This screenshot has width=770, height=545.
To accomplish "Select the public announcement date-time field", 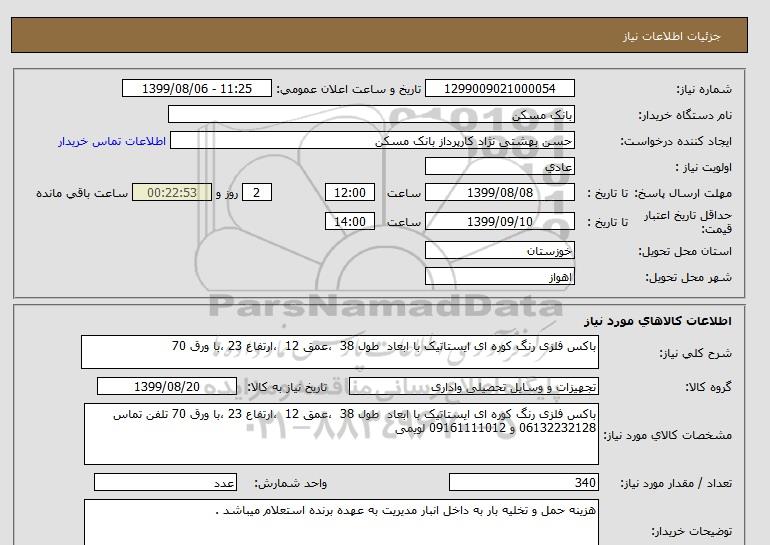I will [195, 89].
